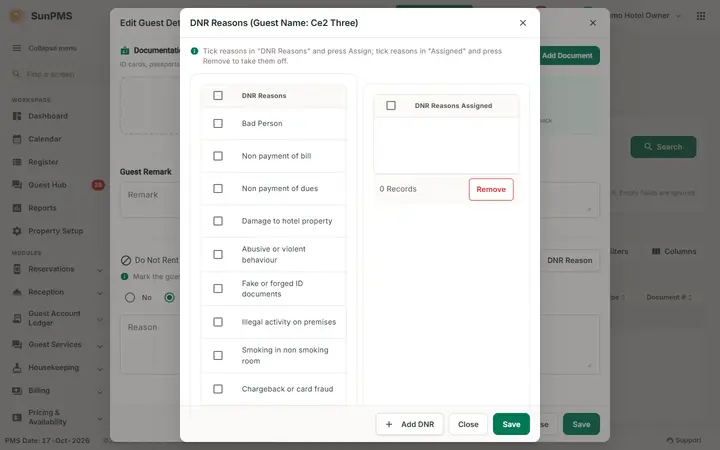
Task: Click the plus icon on Add DNR
Action: click(x=389, y=424)
